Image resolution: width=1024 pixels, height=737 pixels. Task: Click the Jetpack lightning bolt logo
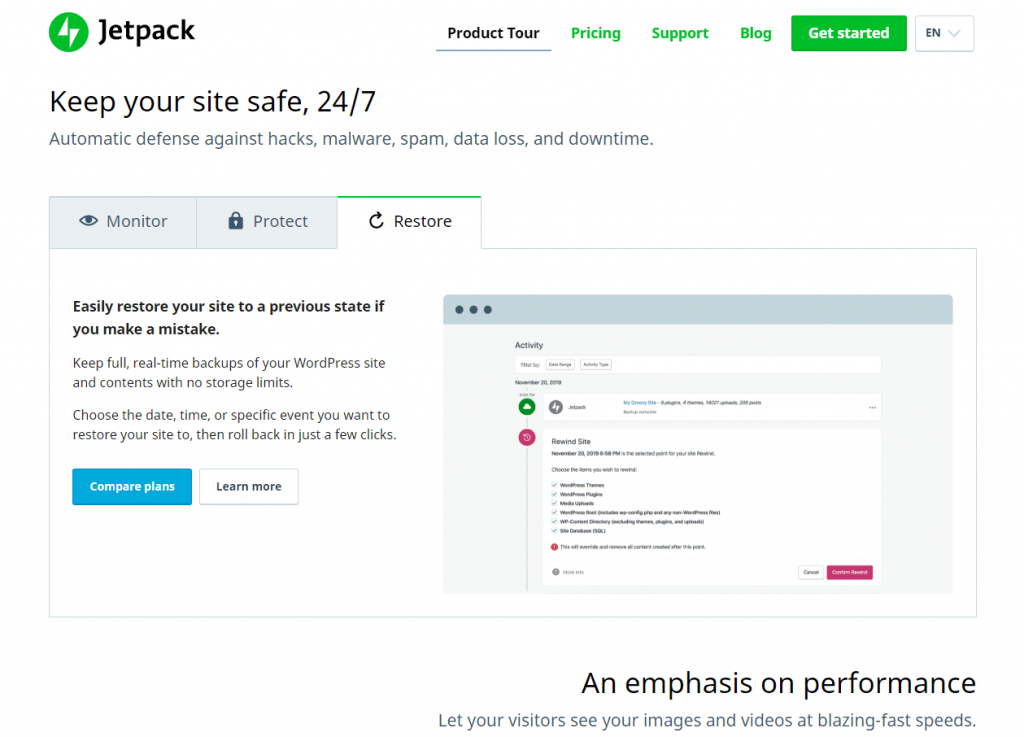coord(68,32)
